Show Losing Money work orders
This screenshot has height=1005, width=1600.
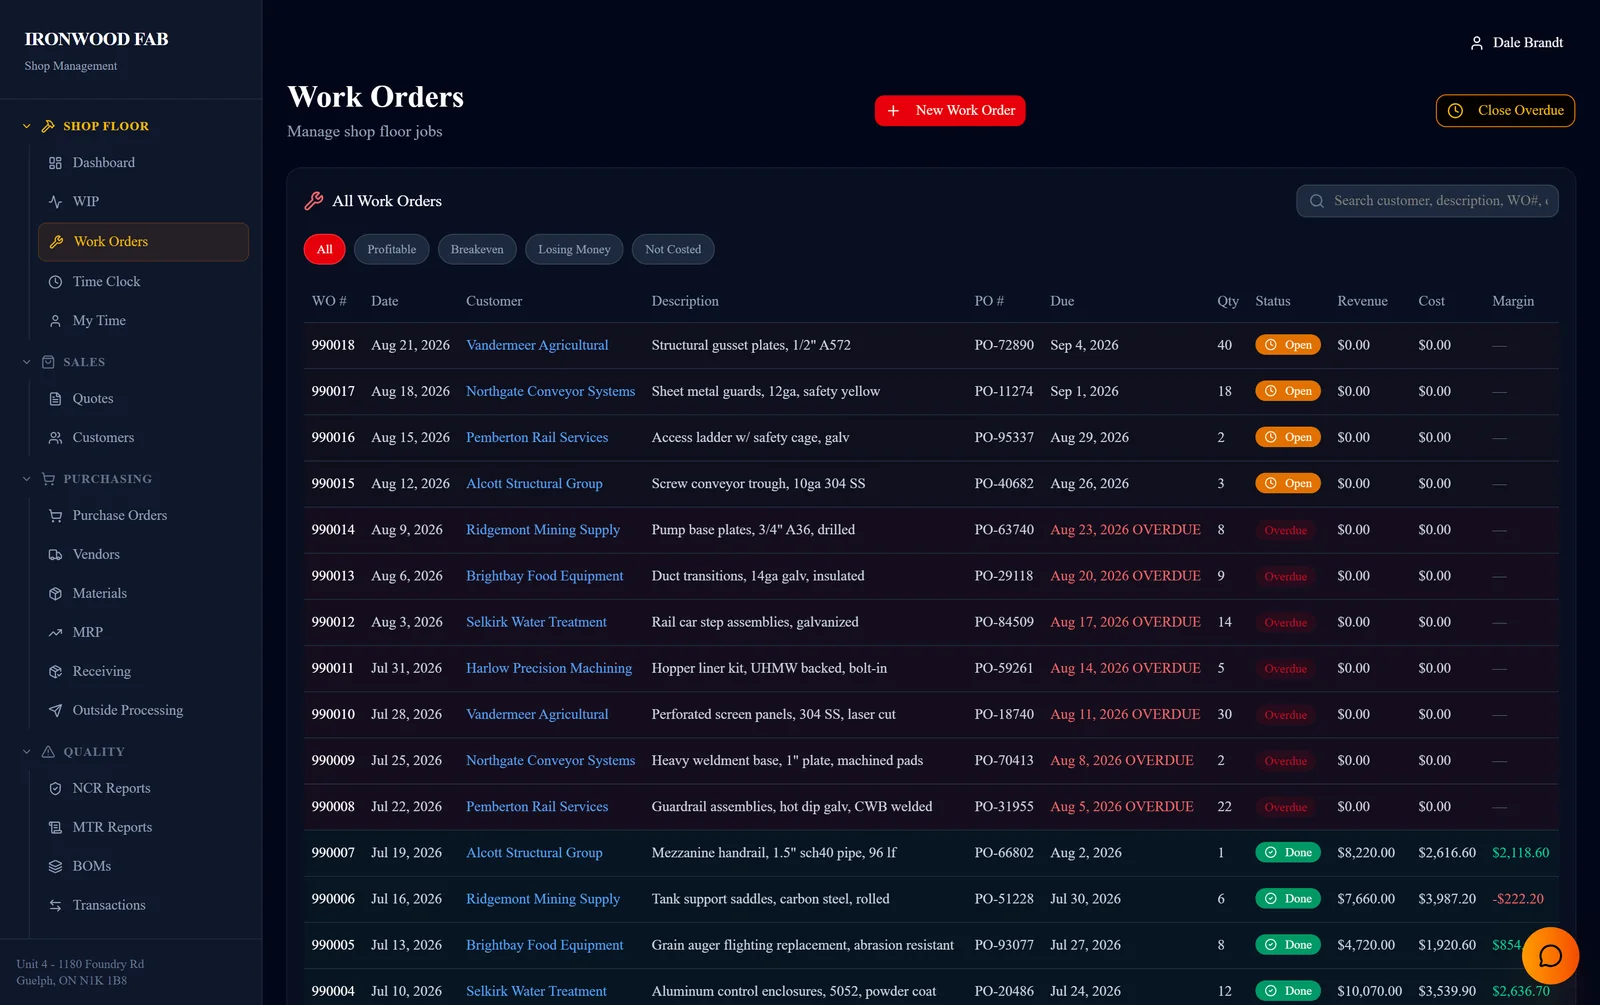tap(574, 250)
